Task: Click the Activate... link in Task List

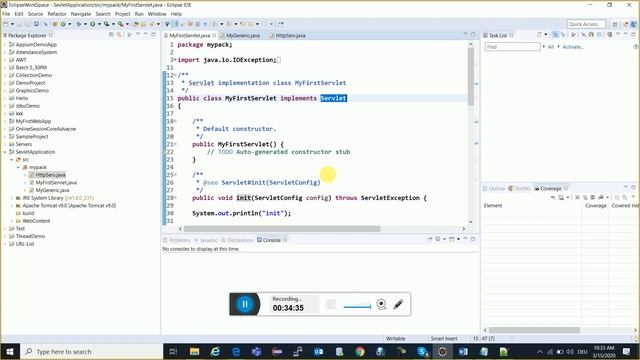Action: (x=573, y=47)
